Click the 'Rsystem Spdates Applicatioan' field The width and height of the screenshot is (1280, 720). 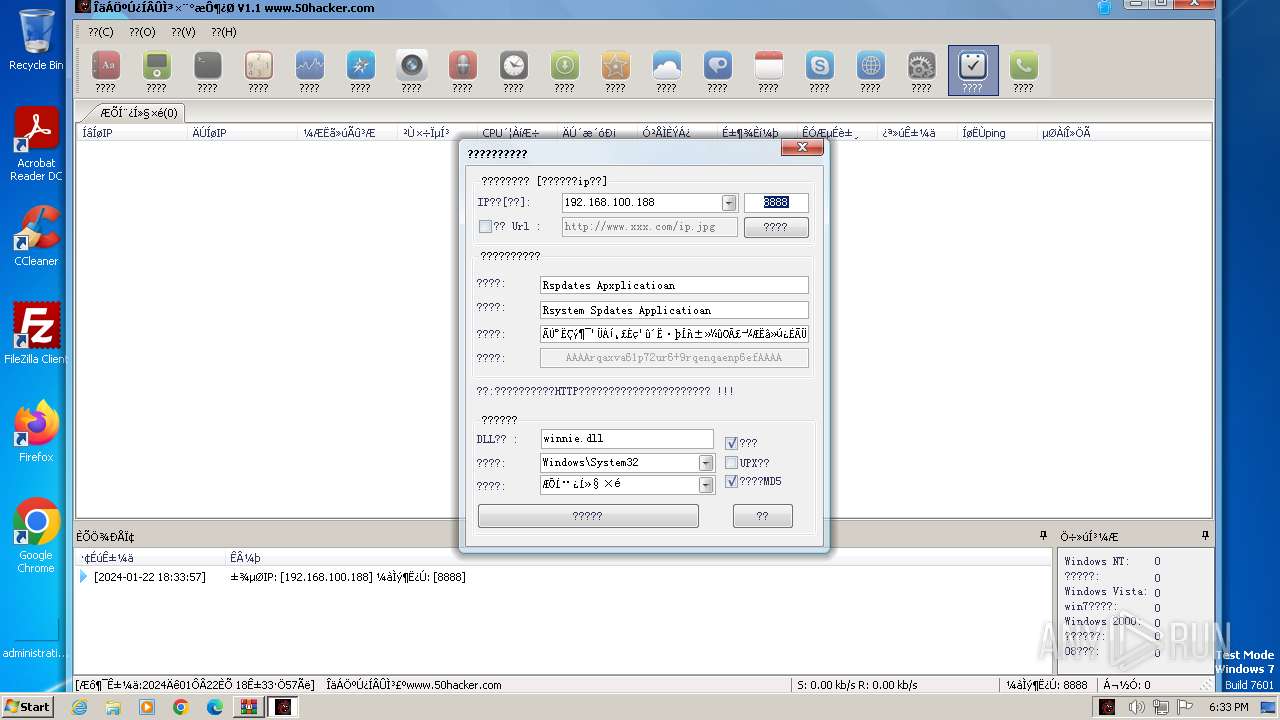674,310
